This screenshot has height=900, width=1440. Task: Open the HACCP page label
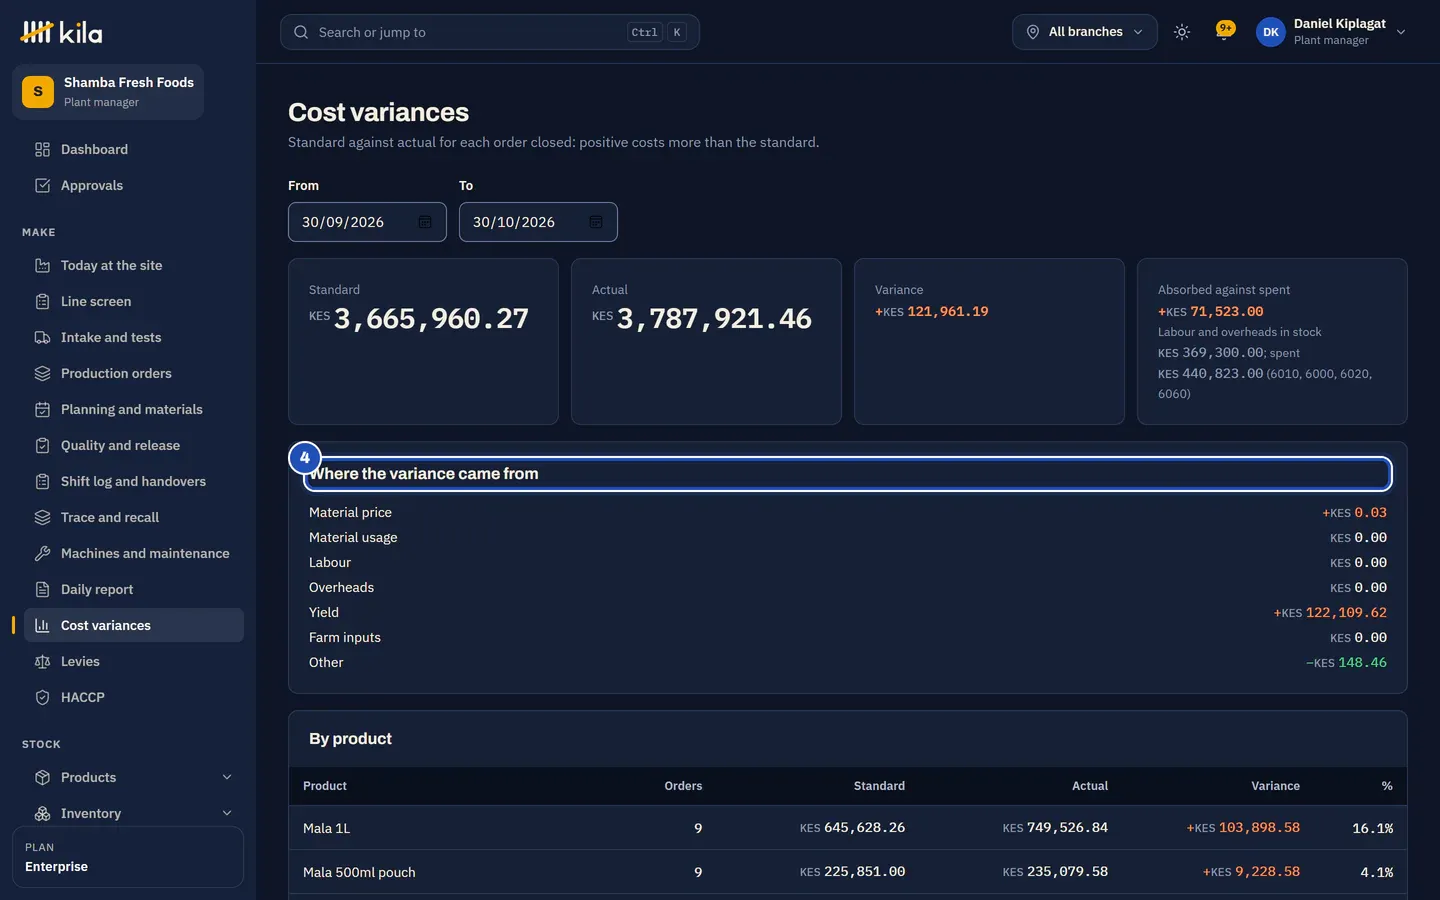point(83,697)
